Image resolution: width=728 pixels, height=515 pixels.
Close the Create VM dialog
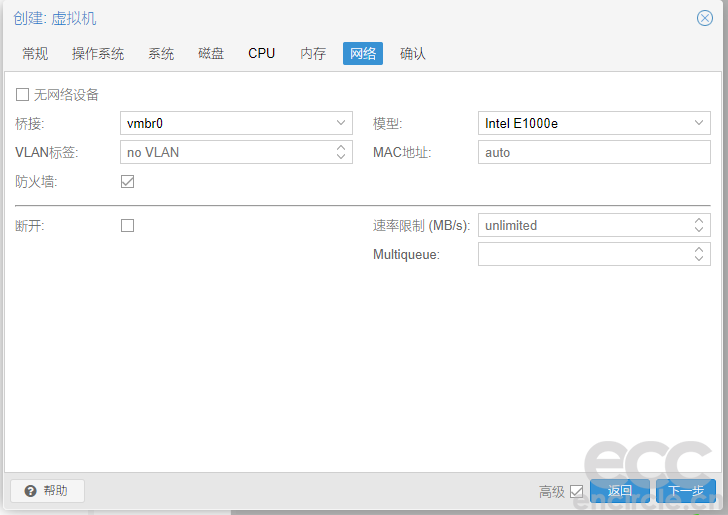[x=705, y=18]
